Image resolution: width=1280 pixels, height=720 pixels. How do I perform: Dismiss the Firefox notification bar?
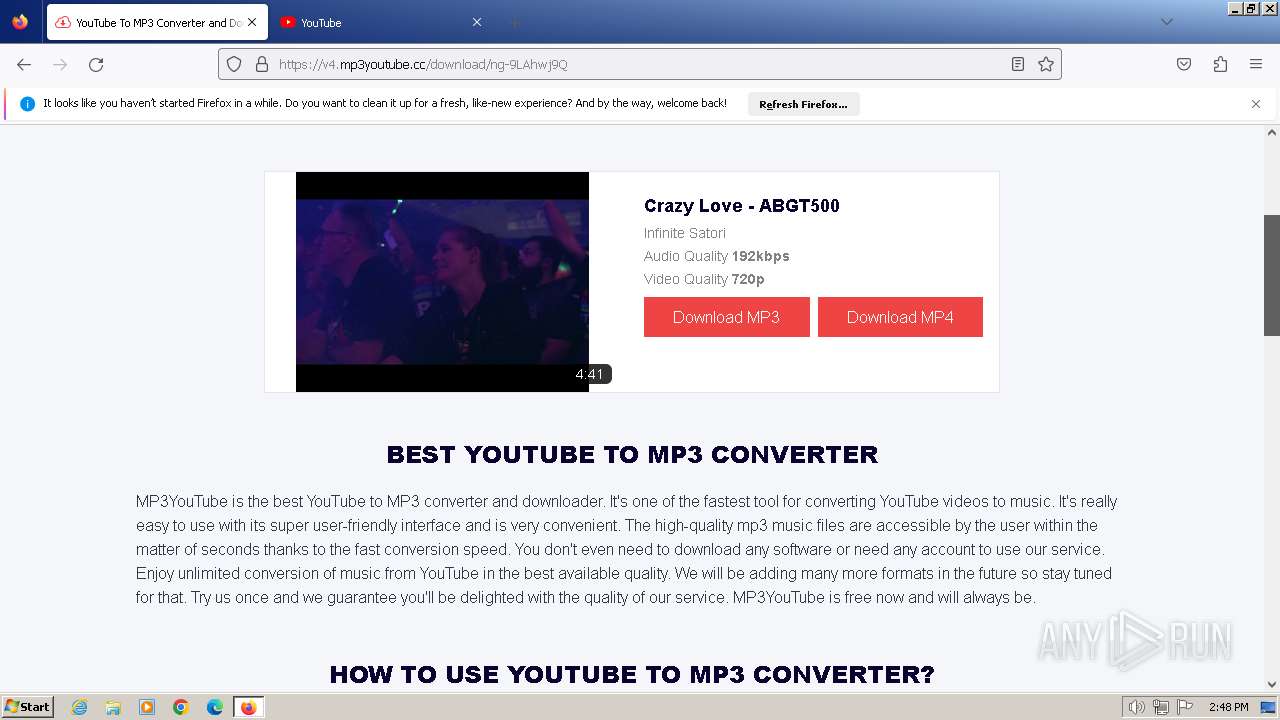click(x=1256, y=104)
